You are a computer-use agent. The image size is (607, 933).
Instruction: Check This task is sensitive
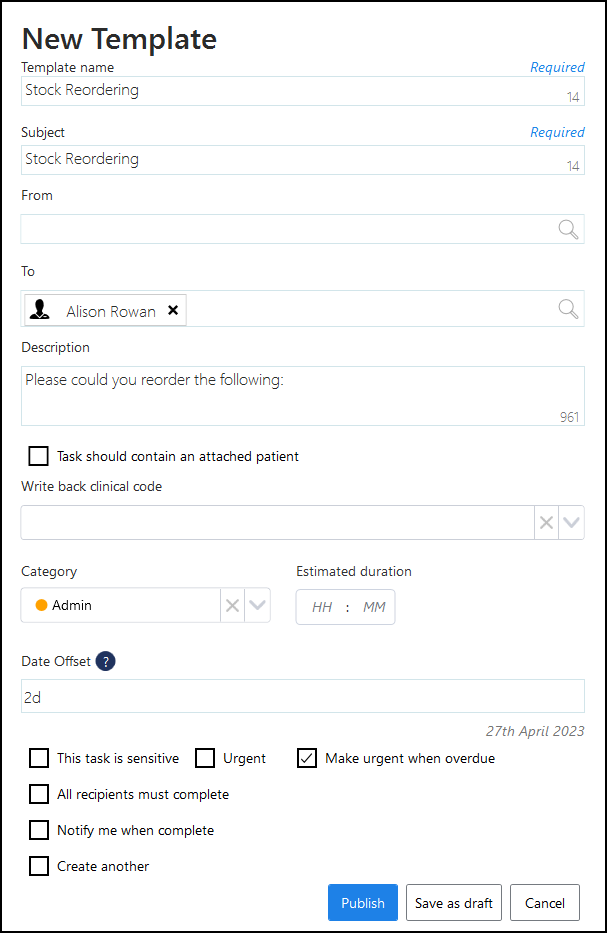click(x=39, y=758)
